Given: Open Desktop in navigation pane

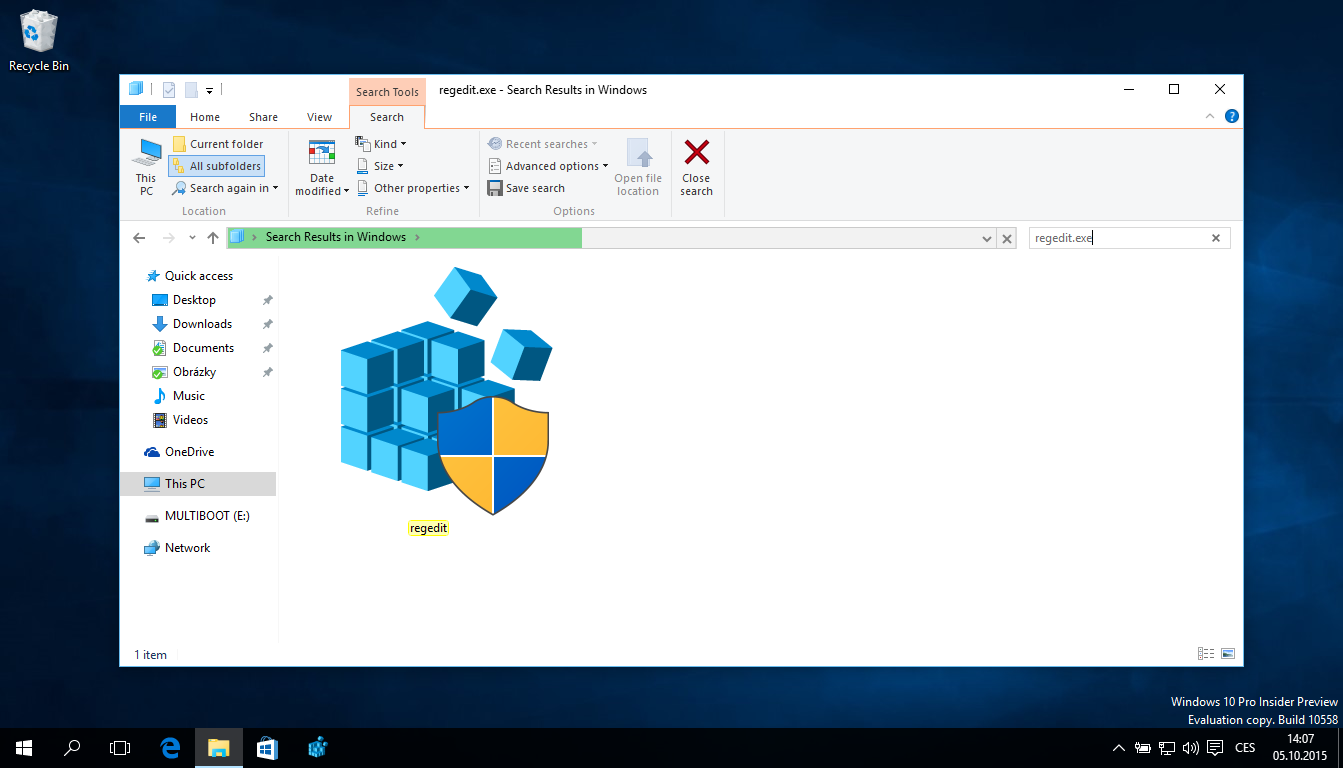Looking at the screenshot, I should point(194,300).
